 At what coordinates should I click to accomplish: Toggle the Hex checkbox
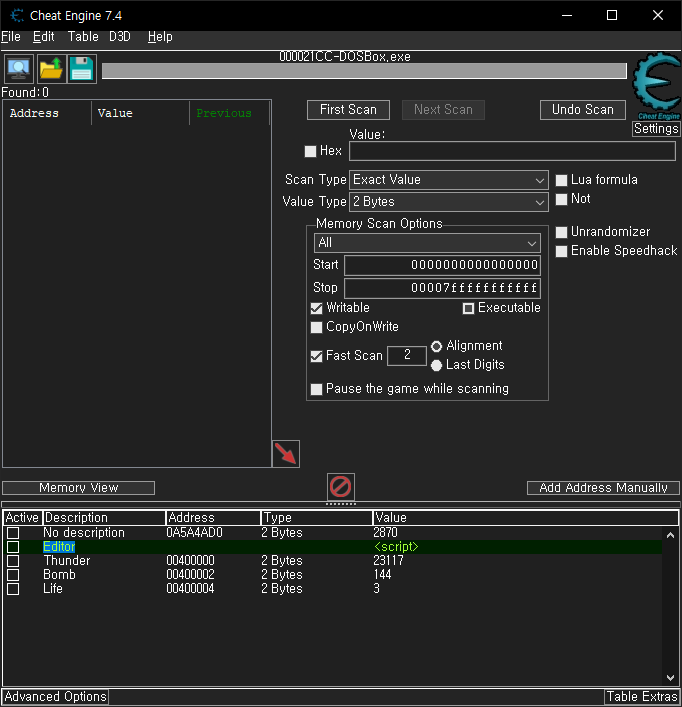pos(310,151)
